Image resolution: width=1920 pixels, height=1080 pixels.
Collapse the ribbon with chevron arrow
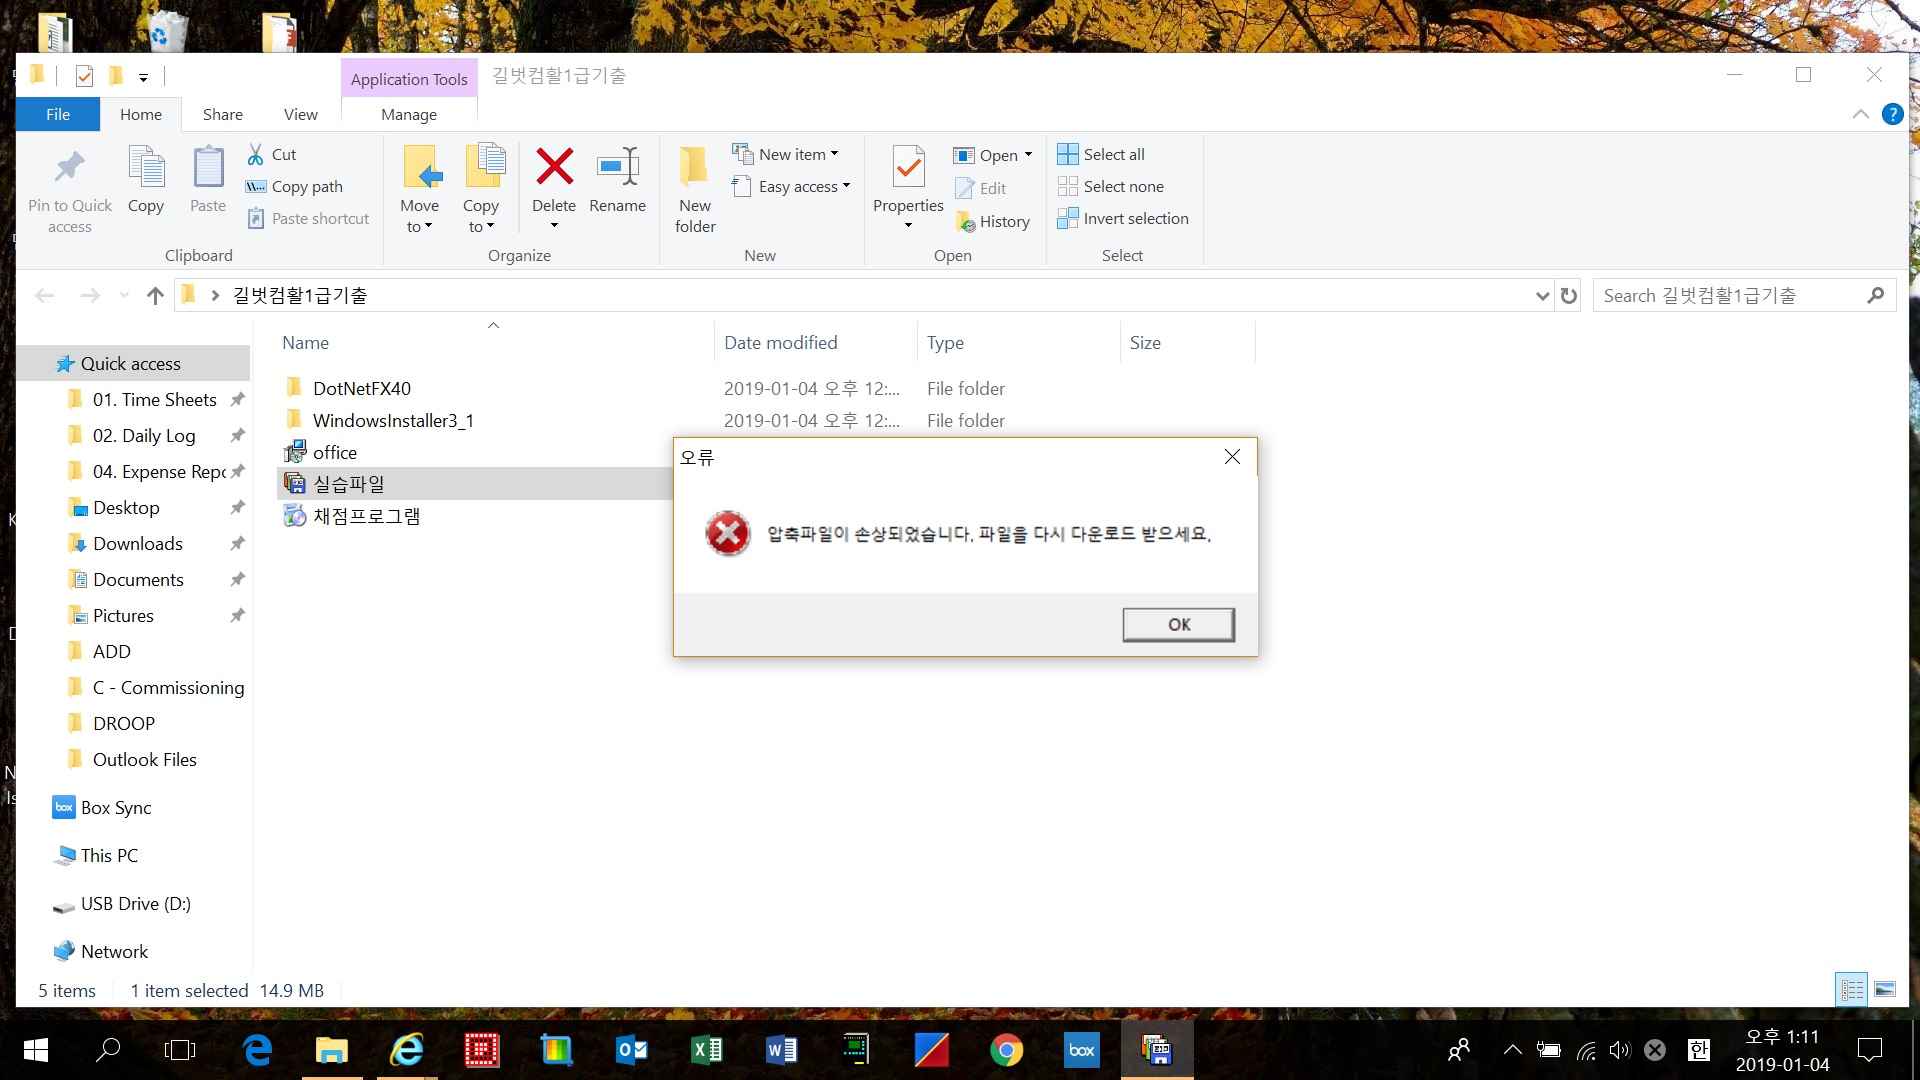(x=1860, y=114)
